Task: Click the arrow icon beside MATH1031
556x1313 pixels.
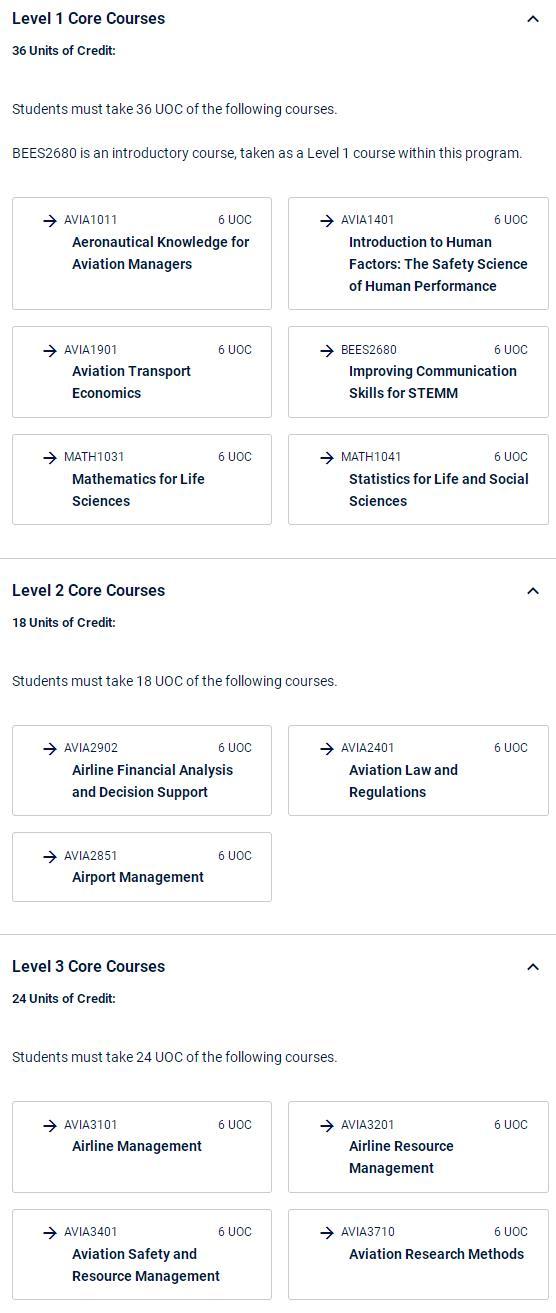Action: (50, 458)
